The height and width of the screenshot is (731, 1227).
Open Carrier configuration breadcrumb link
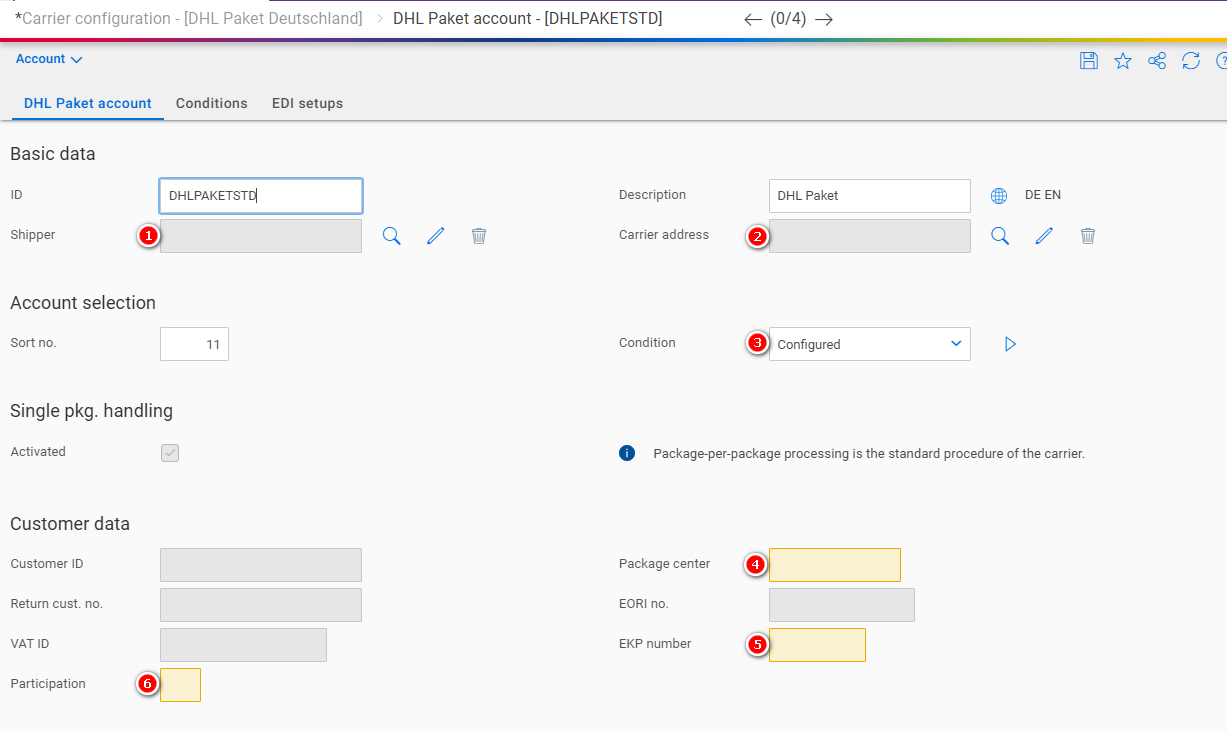[188, 18]
